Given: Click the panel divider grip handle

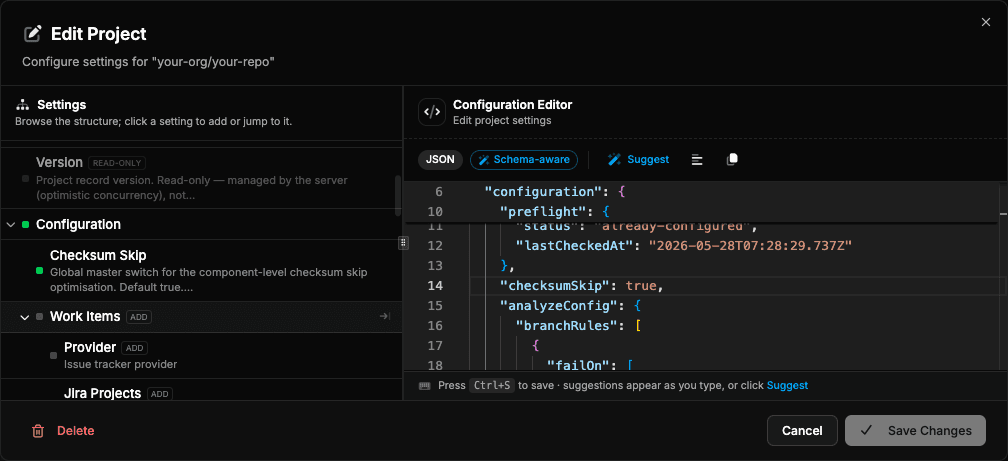Looking at the screenshot, I should [x=403, y=242].
